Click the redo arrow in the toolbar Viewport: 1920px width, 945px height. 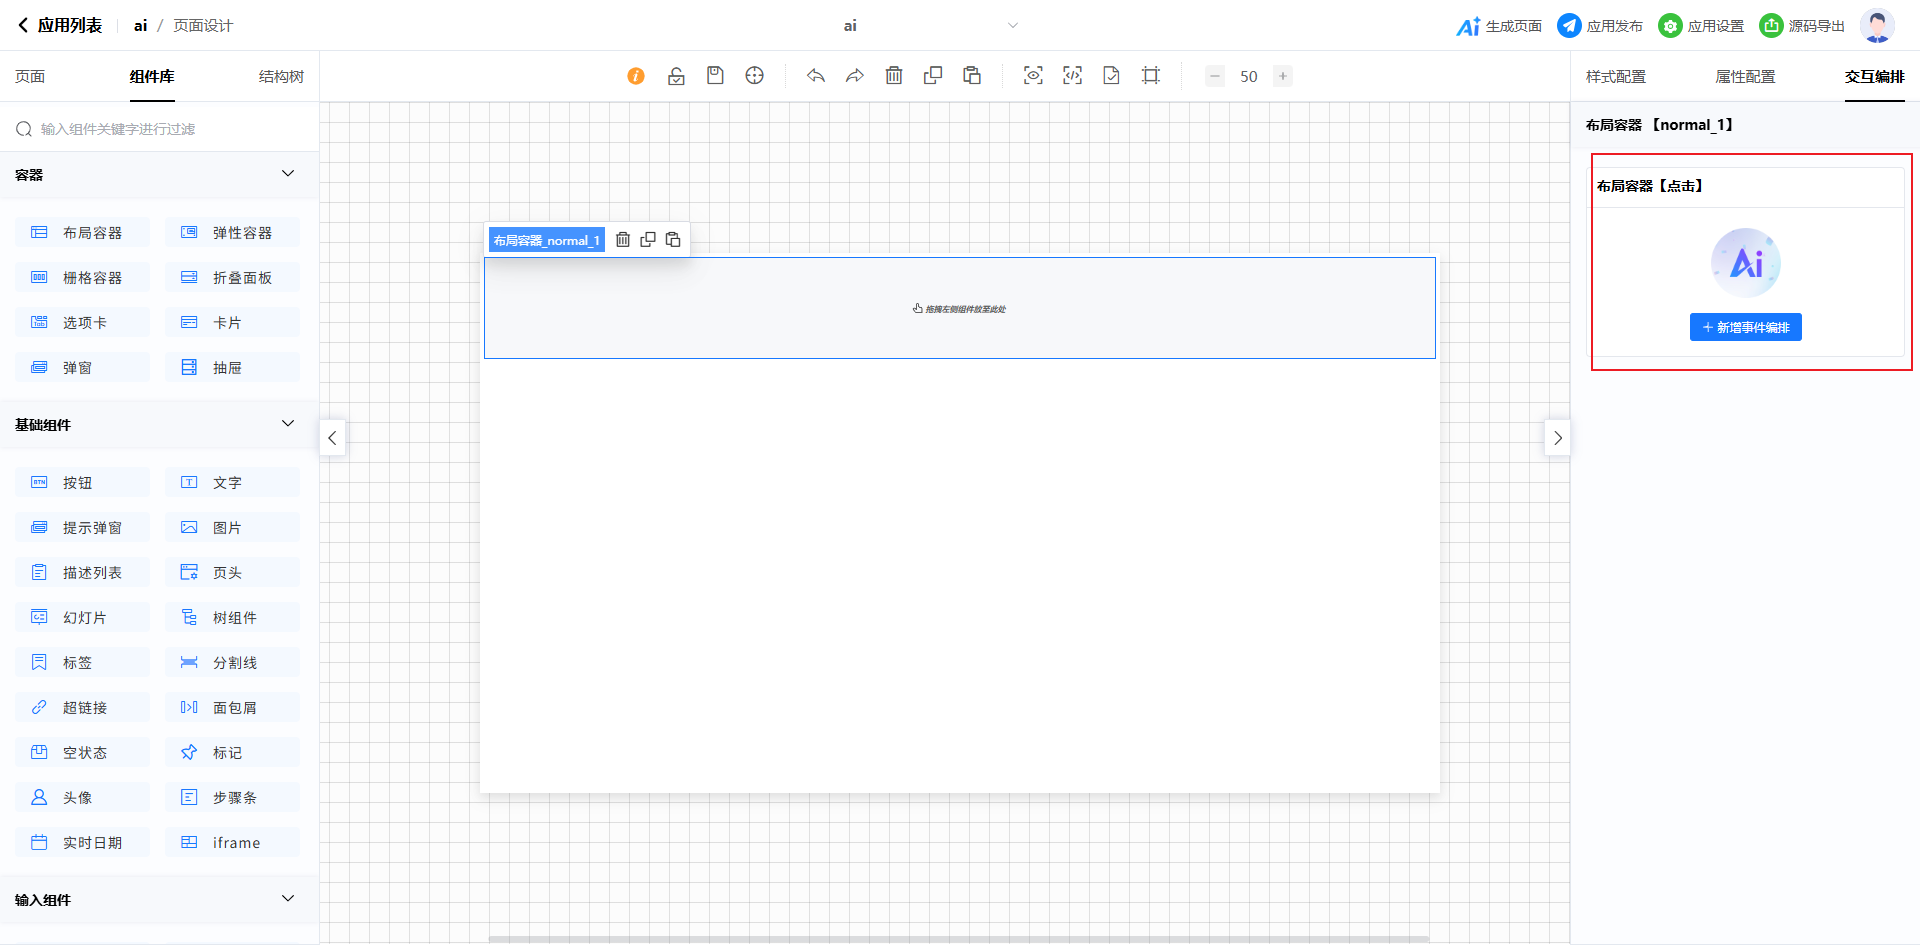(x=855, y=76)
